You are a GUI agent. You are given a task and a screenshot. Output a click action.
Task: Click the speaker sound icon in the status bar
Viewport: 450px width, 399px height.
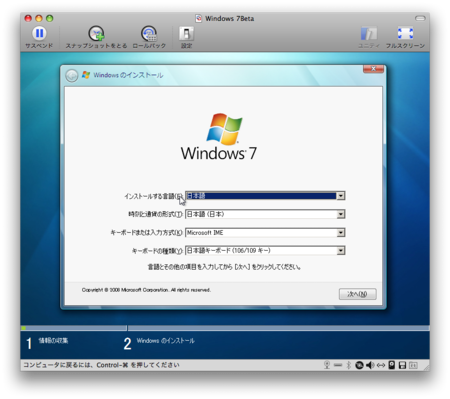(x=370, y=365)
